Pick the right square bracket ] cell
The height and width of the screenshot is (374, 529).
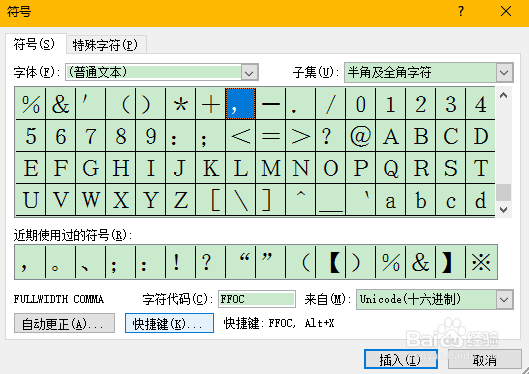270,200
